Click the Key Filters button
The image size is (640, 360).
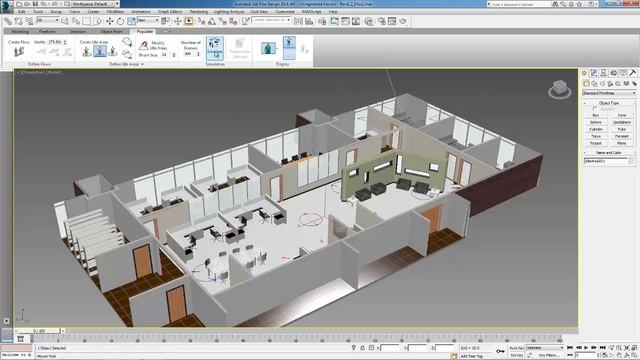(x=548, y=356)
